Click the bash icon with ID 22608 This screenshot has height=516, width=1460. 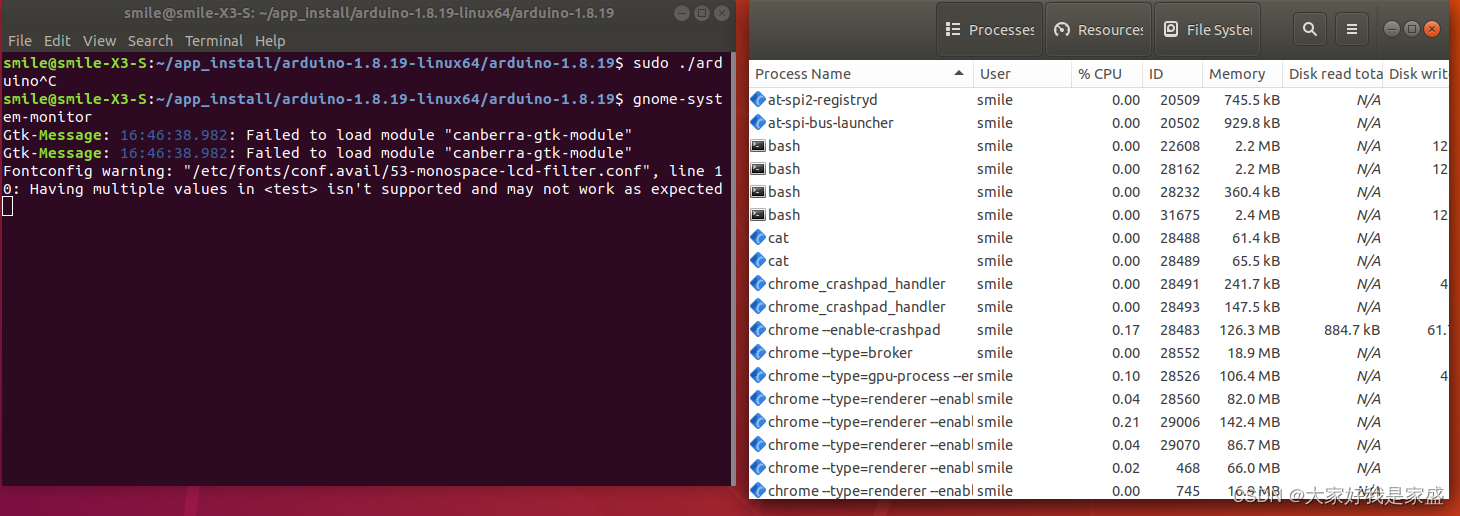(x=758, y=146)
